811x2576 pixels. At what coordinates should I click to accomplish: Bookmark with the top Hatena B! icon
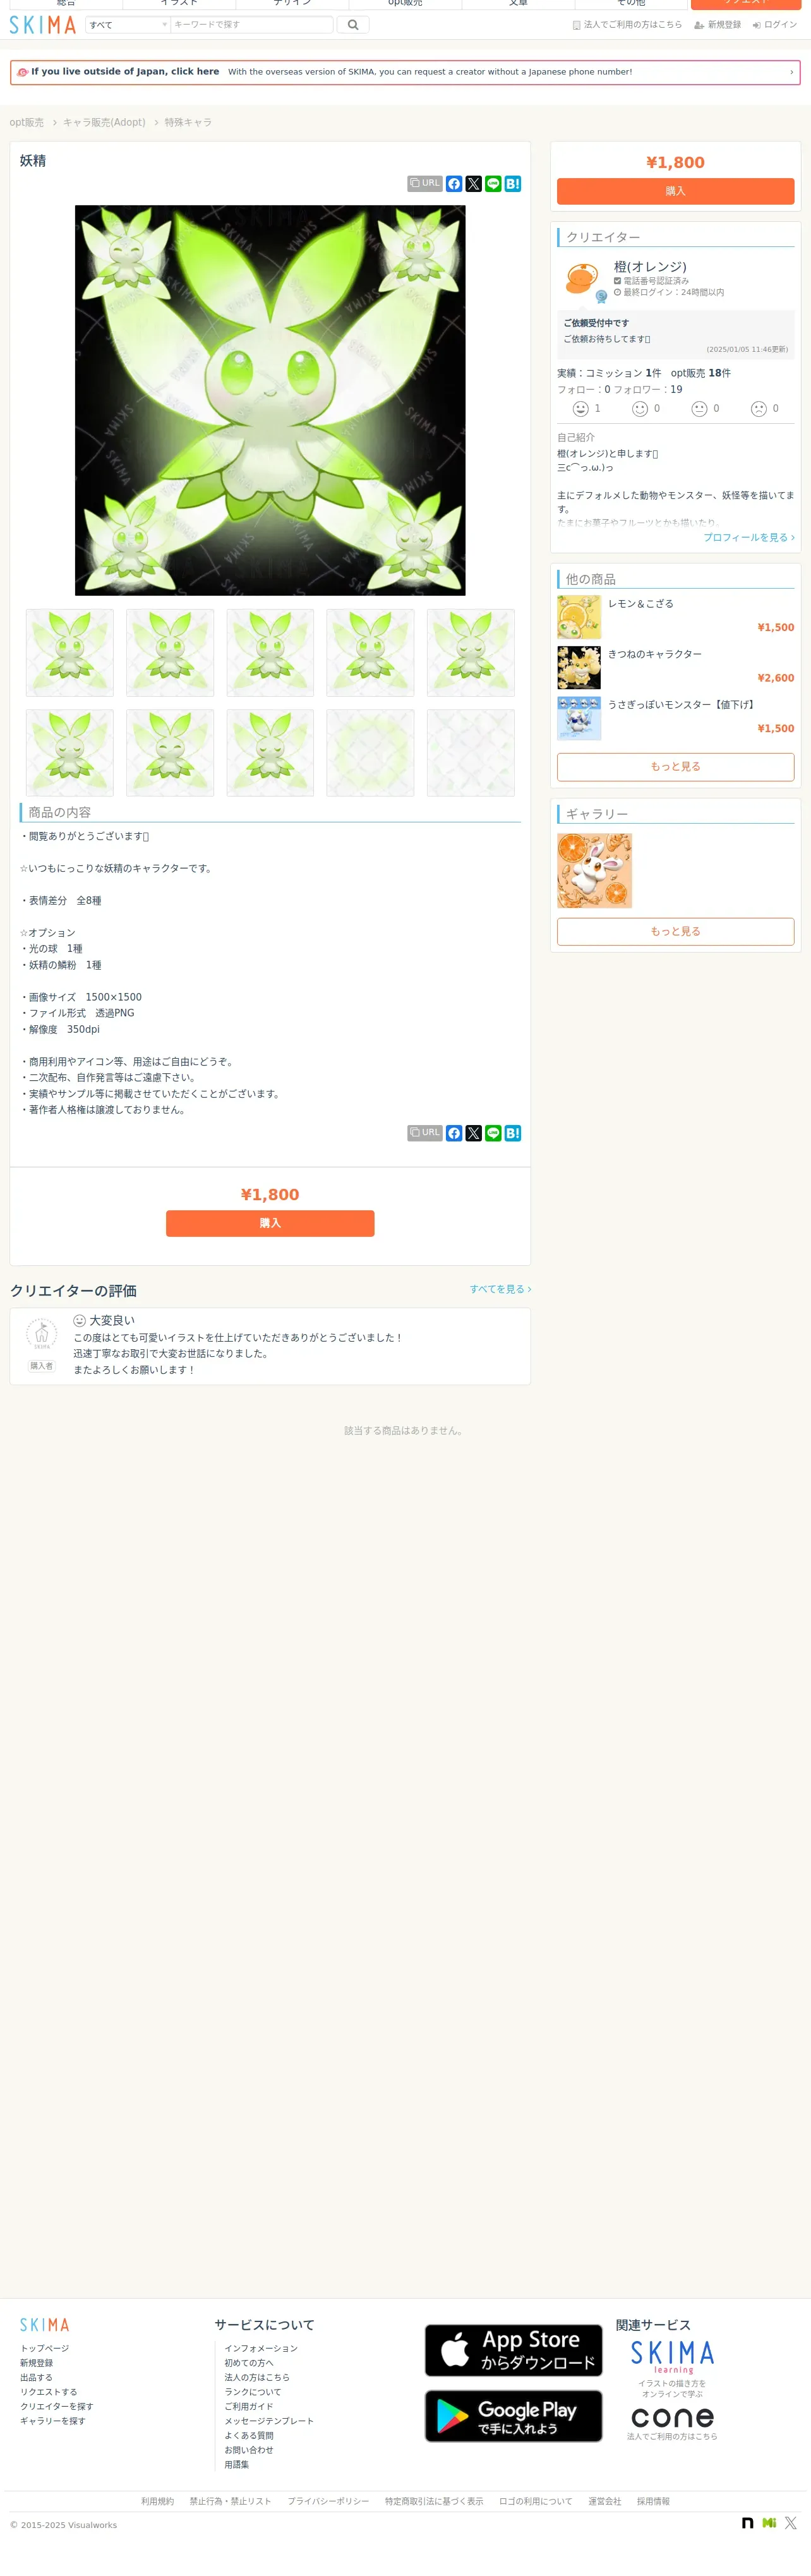click(x=513, y=184)
